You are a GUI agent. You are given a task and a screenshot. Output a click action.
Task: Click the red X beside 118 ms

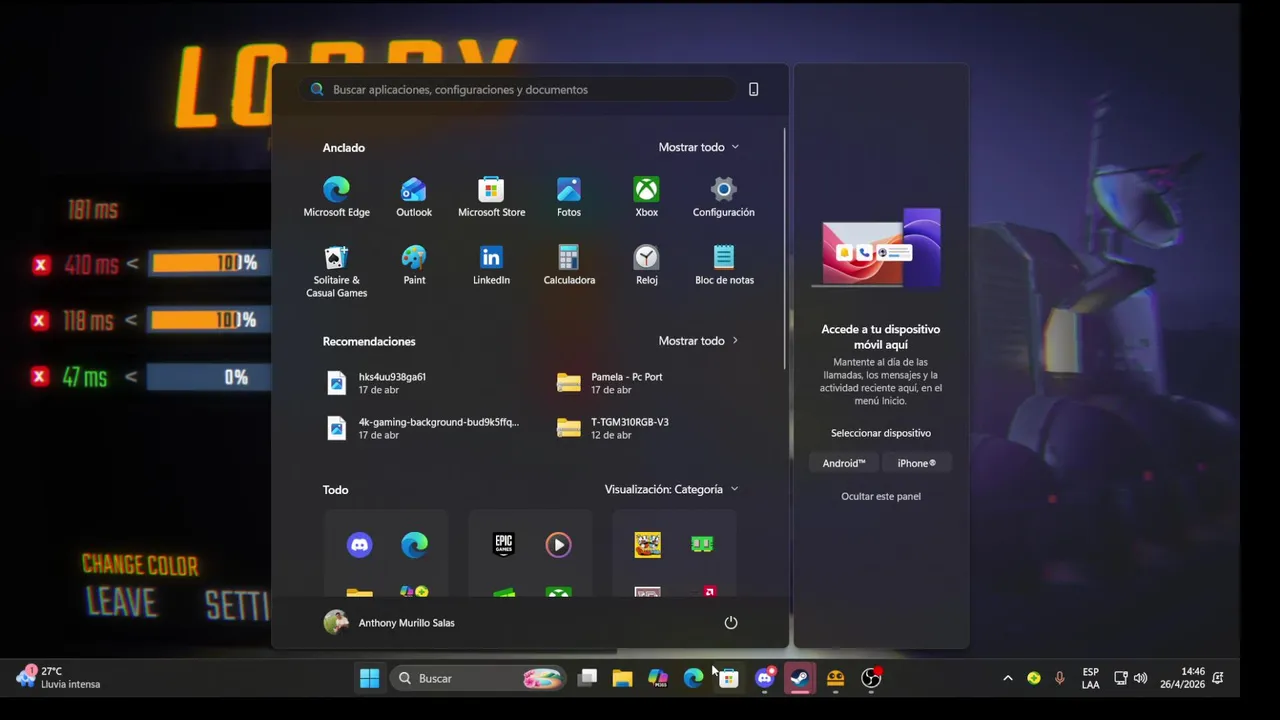tap(39, 321)
